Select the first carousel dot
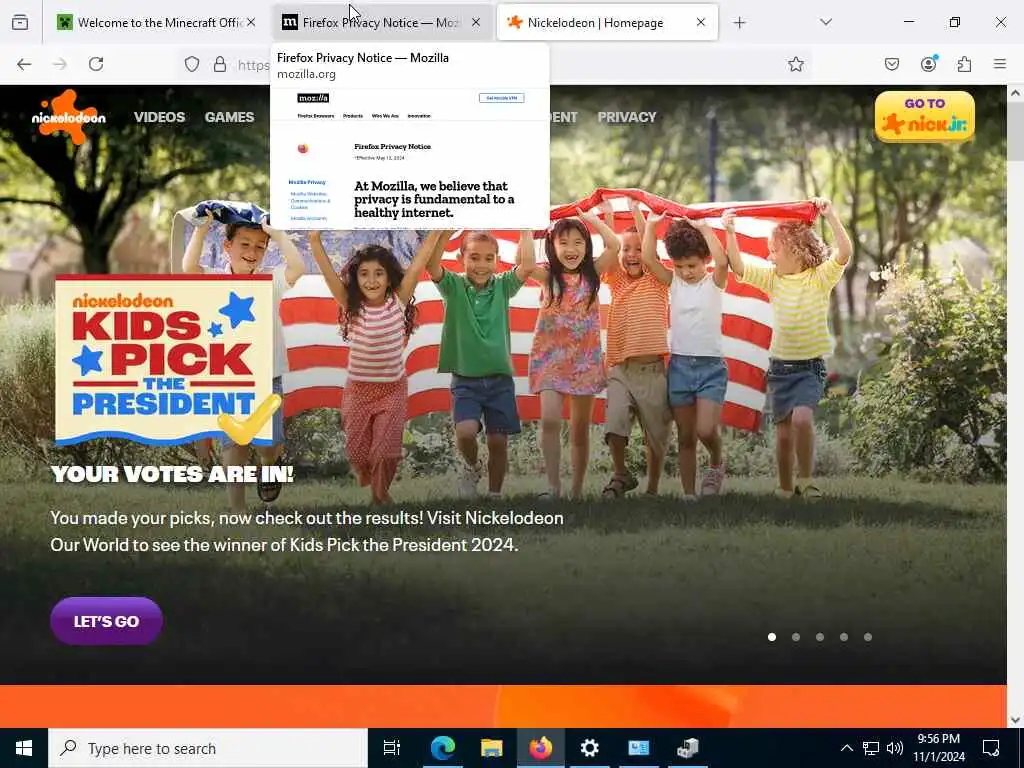Image resolution: width=1024 pixels, height=768 pixels. click(772, 637)
